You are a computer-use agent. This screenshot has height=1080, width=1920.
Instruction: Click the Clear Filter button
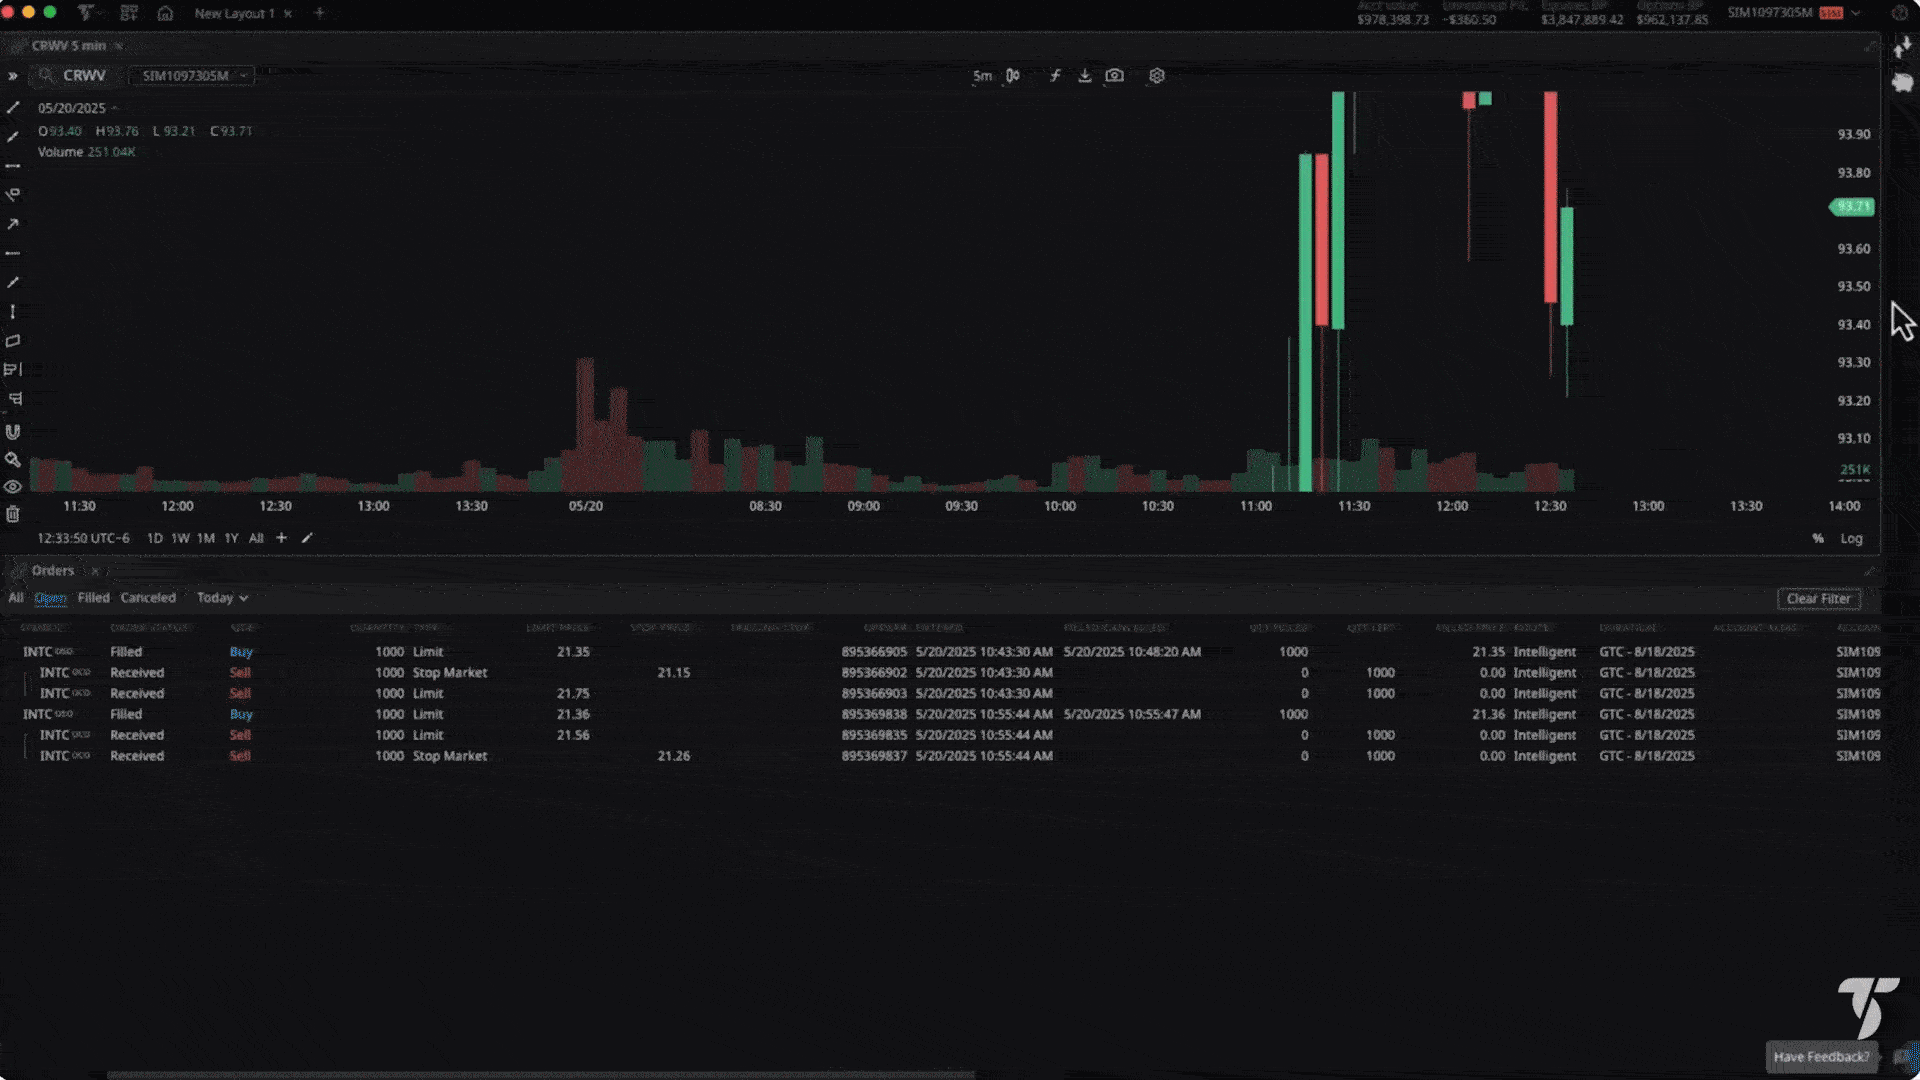(x=1818, y=599)
